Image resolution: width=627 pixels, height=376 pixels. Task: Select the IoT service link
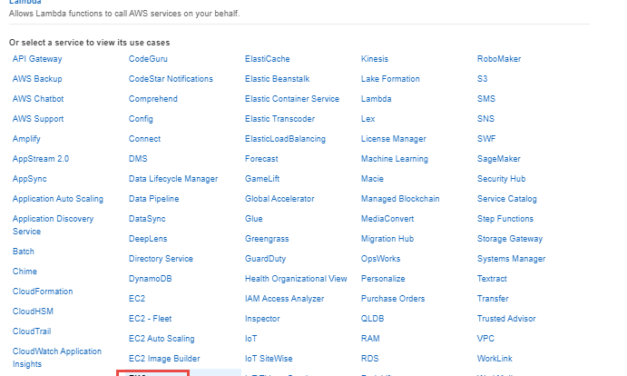click(x=251, y=339)
